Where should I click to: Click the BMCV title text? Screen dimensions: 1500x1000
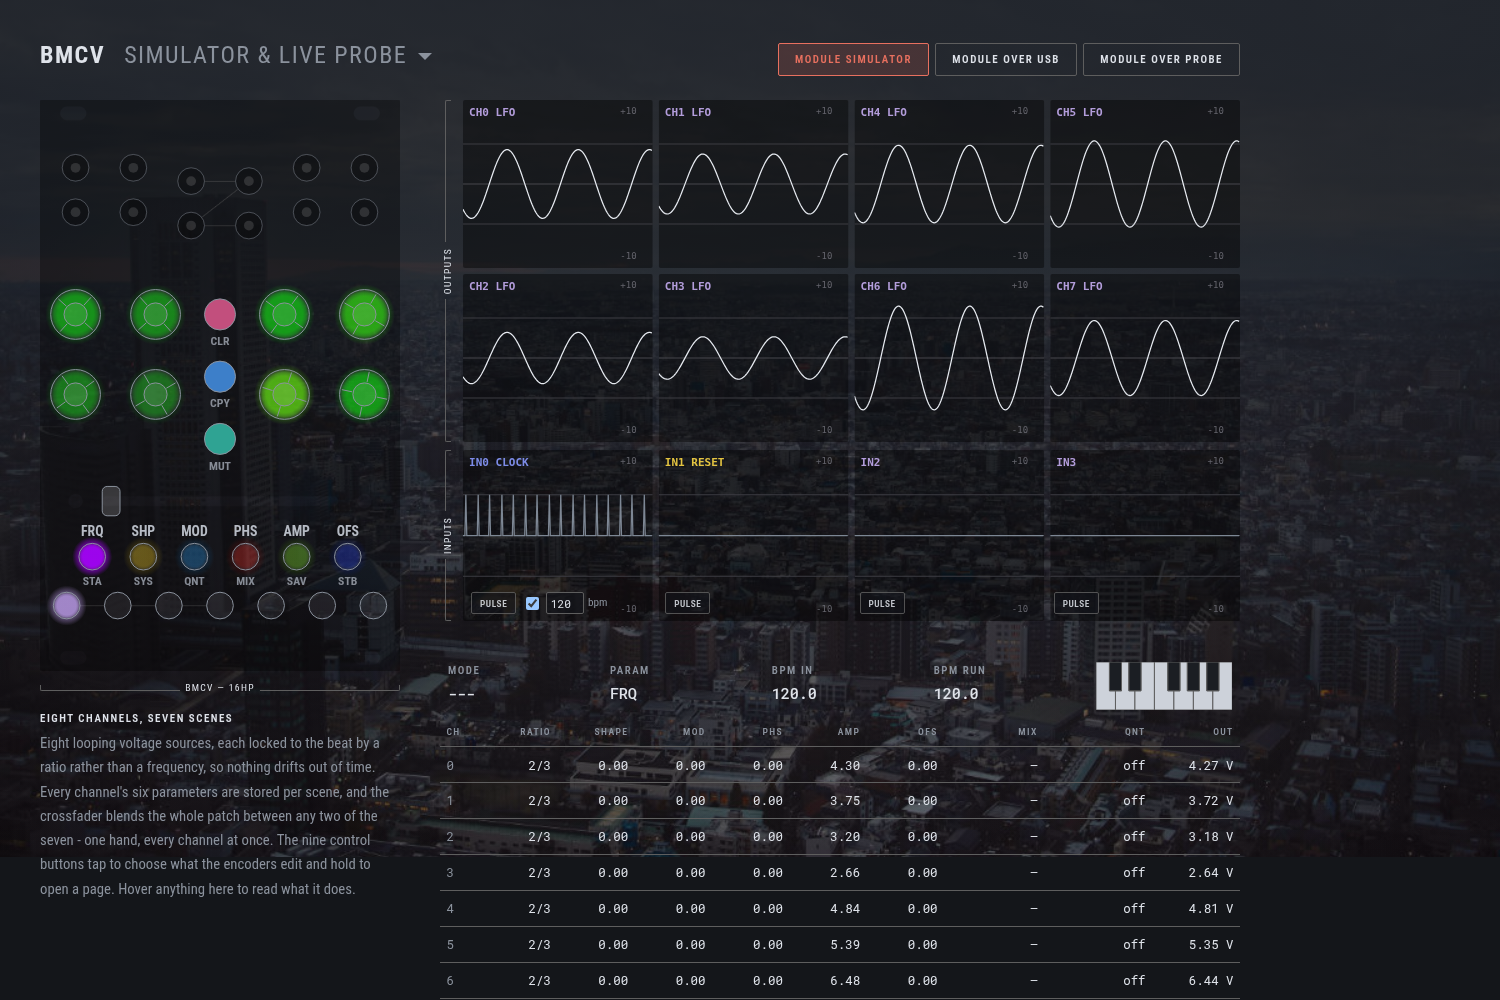[x=72, y=56]
